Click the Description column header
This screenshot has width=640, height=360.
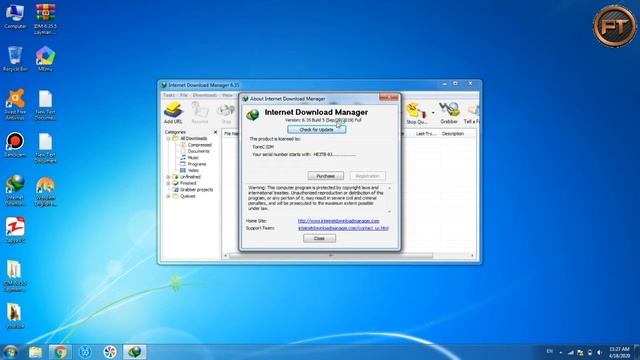click(453, 134)
